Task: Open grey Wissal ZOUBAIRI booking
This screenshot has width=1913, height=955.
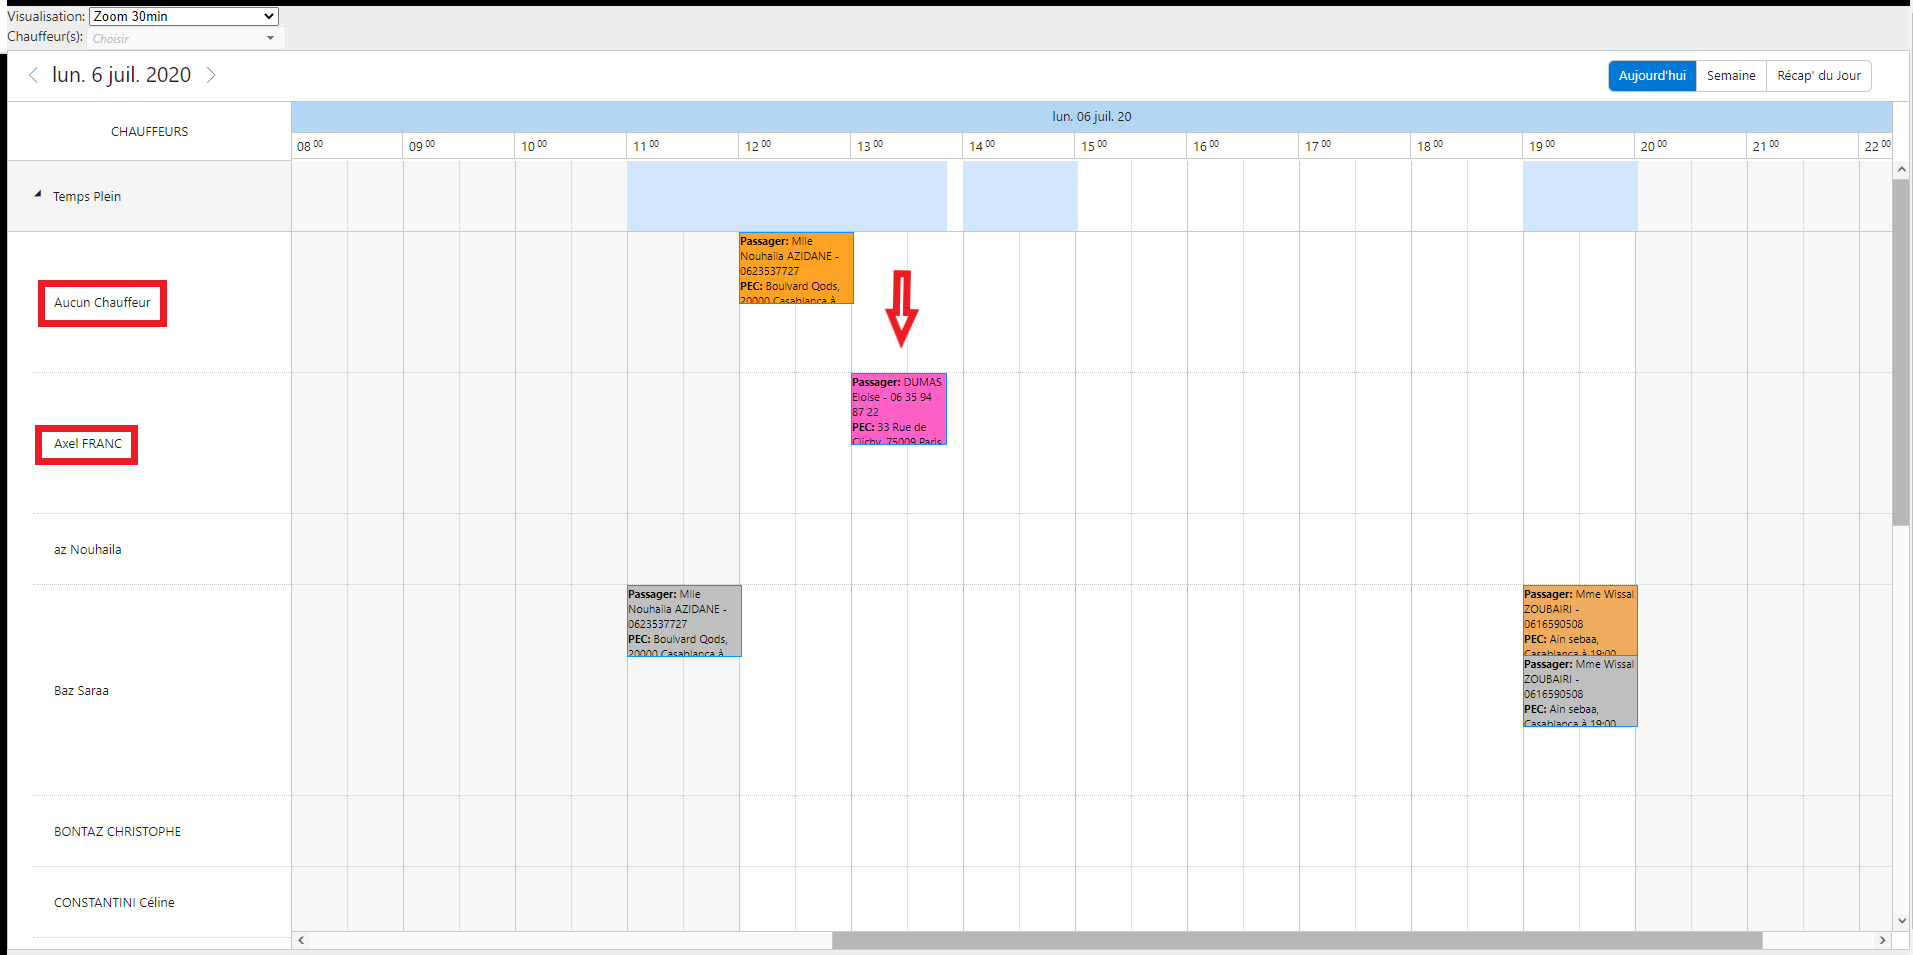Action: (x=1579, y=692)
